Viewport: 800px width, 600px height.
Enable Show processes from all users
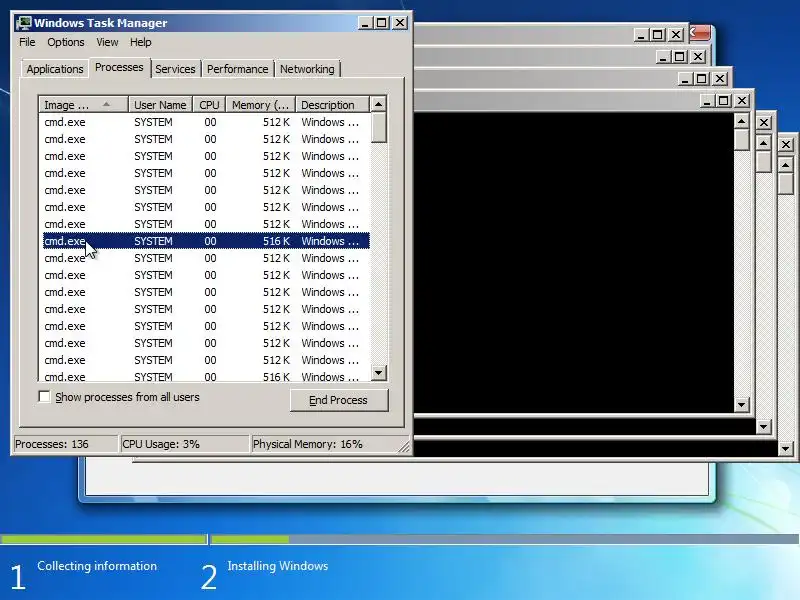45,396
